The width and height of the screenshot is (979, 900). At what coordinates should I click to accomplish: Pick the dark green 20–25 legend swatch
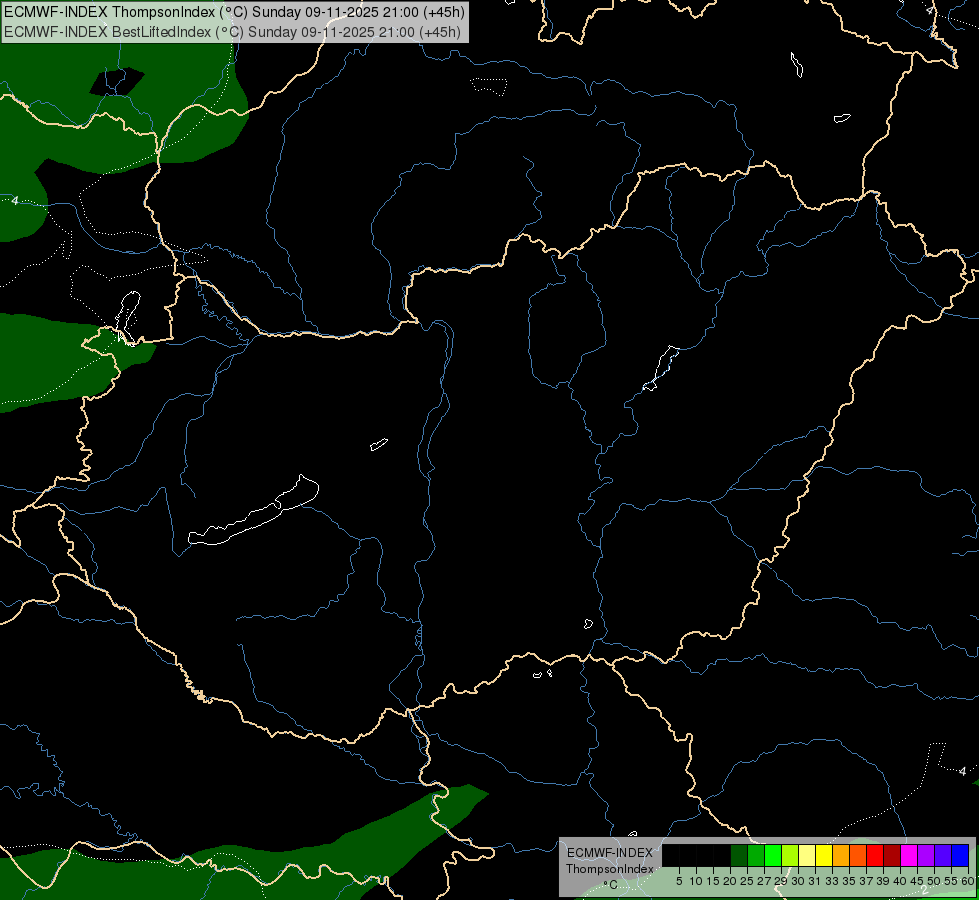[739, 855]
